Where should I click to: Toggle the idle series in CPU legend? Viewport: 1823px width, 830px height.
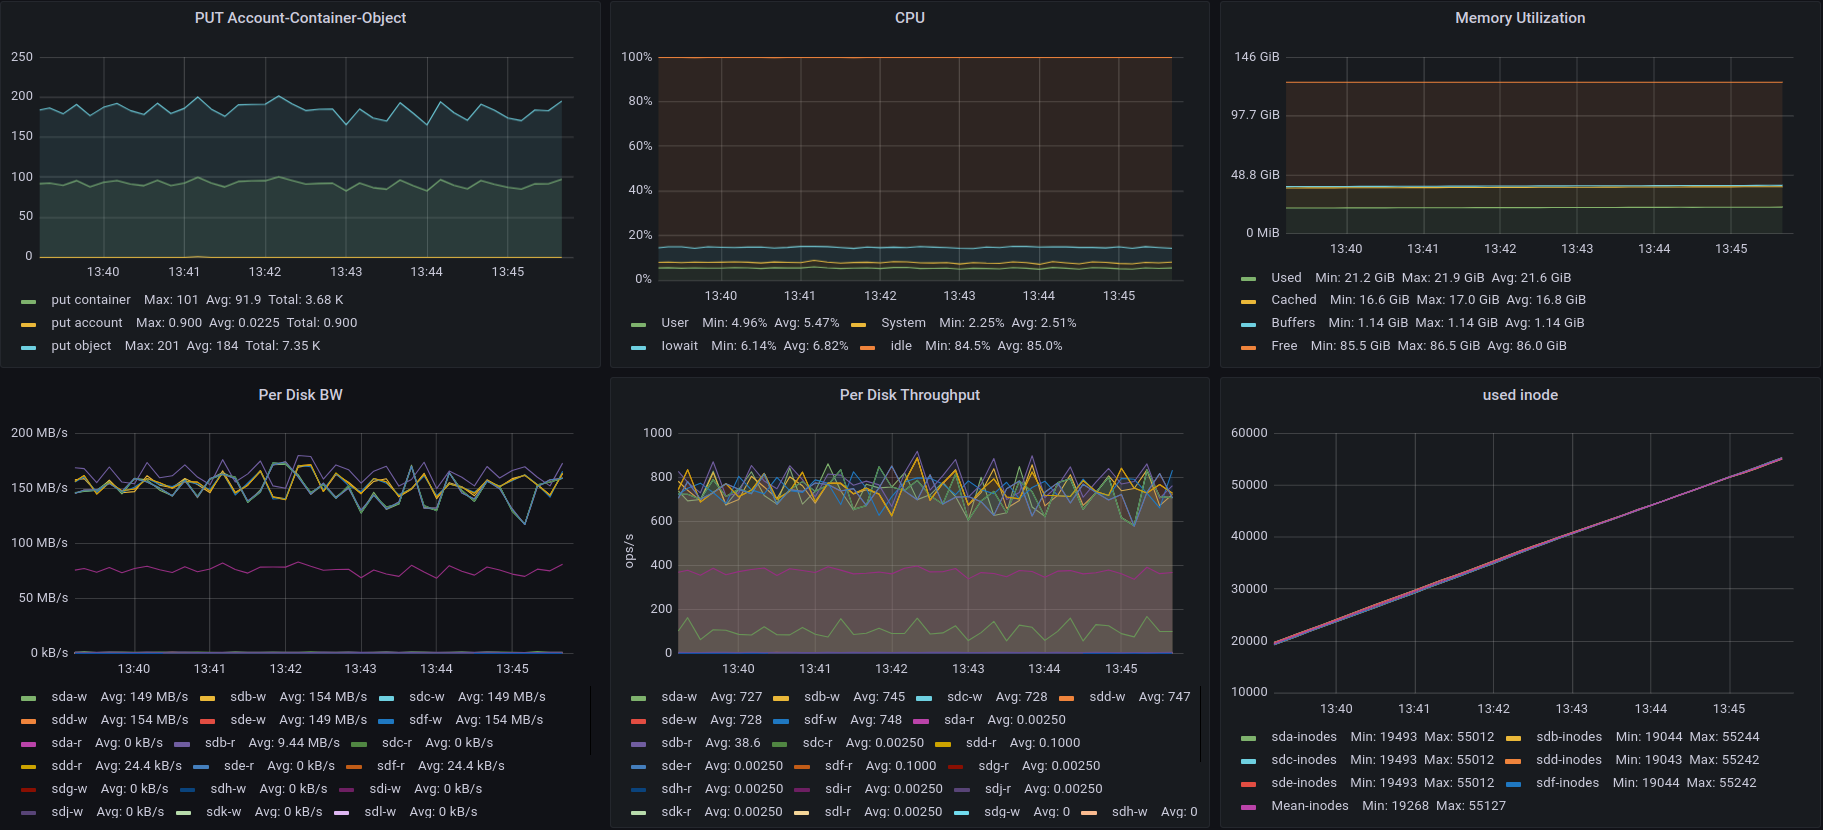901,346
